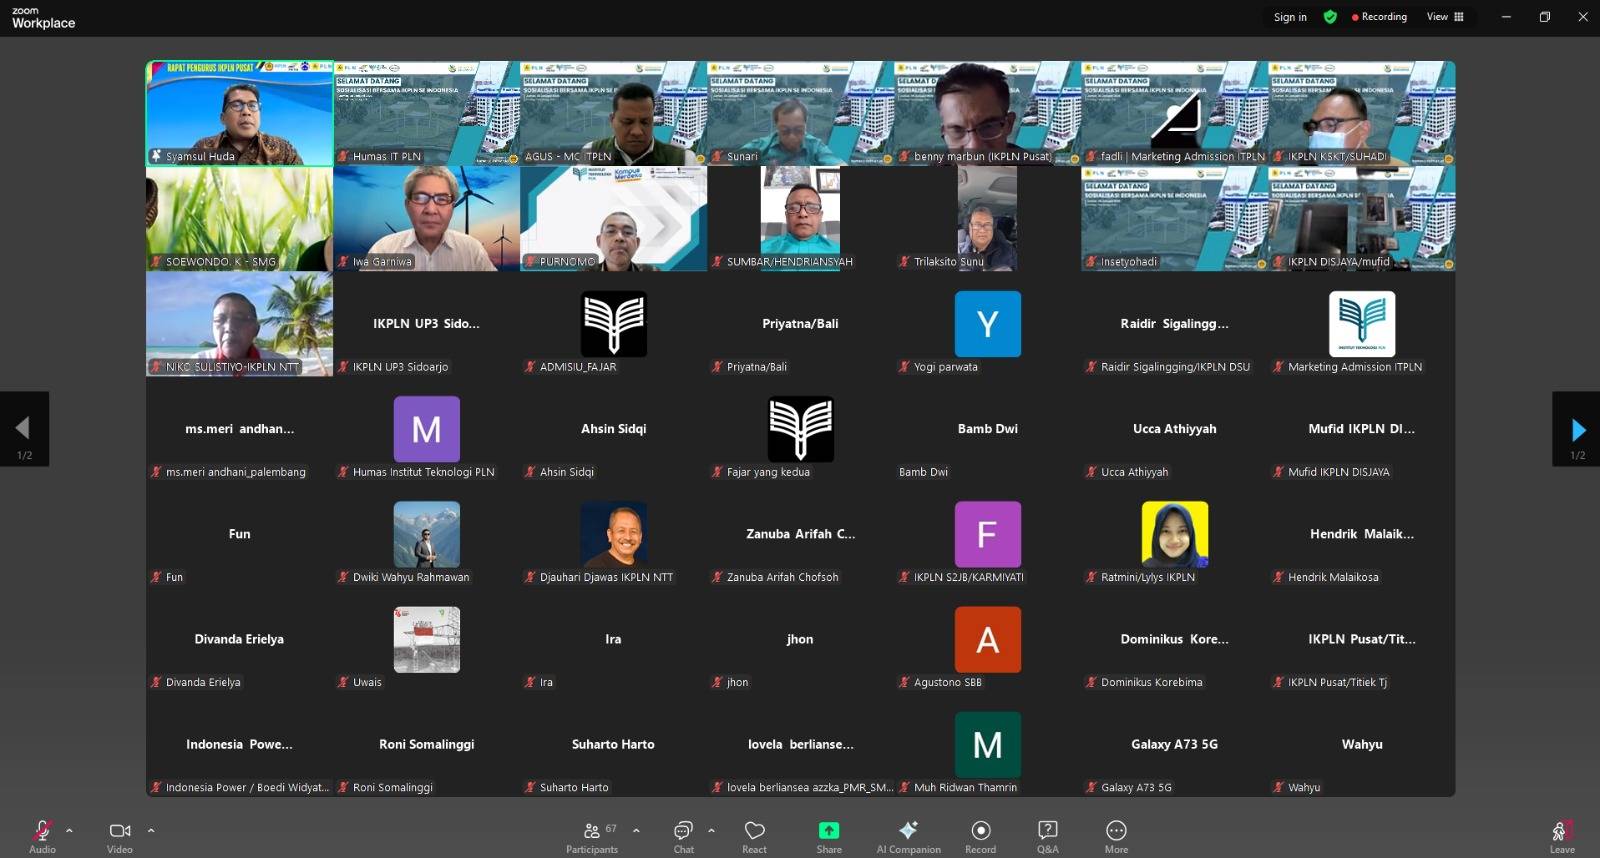The height and width of the screenshot is (858, 1600).
Task: Open the React emoji menu
Action: [x=754, y=836]
